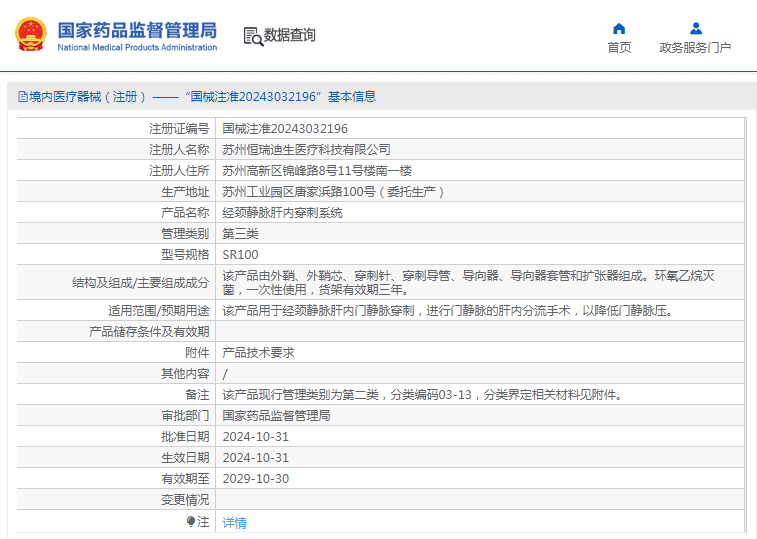Click the 管理类别 row label
Image resolution: width=757 pixels, height=539 pixels.
185,234
